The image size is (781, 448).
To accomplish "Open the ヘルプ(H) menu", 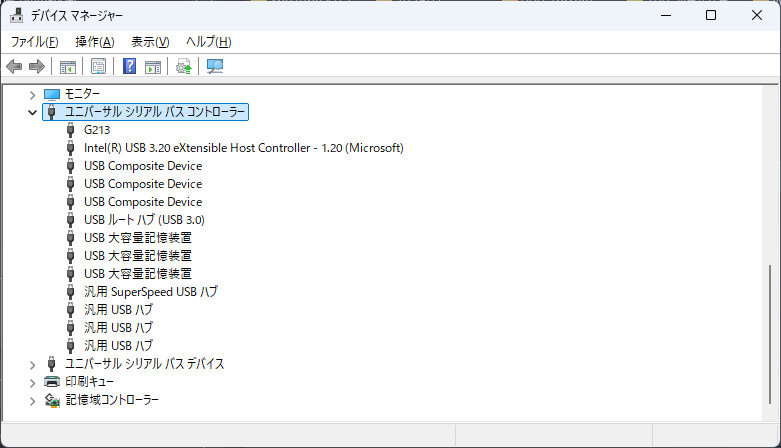I will pos(209,41).
